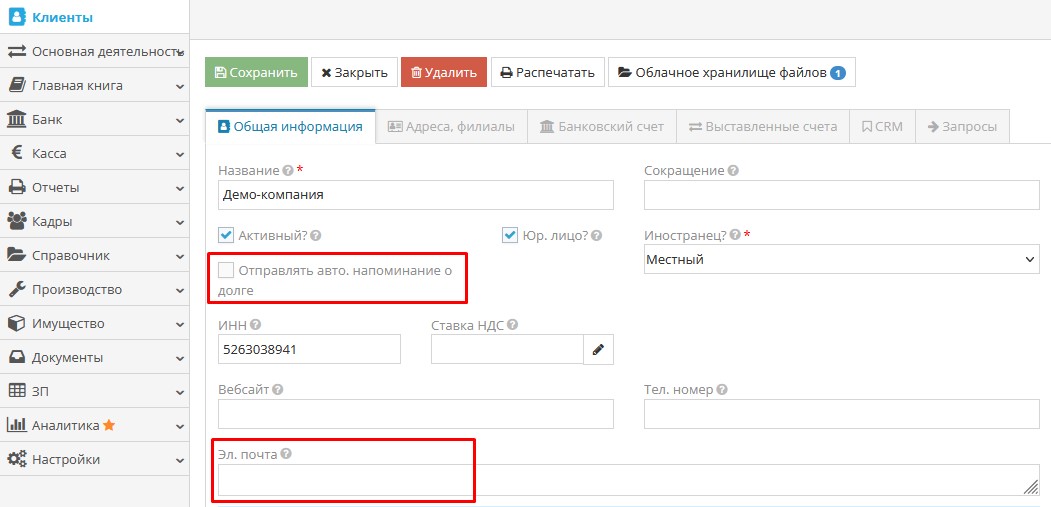Click the pencil edit icon beside Ставка НДС
The image size is (1051, 507).
(x=598, y=349)
